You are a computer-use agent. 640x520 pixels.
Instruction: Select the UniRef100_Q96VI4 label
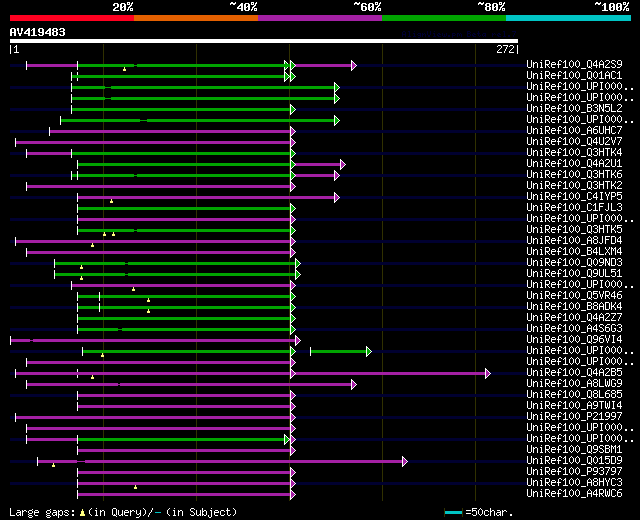(574, 340)
